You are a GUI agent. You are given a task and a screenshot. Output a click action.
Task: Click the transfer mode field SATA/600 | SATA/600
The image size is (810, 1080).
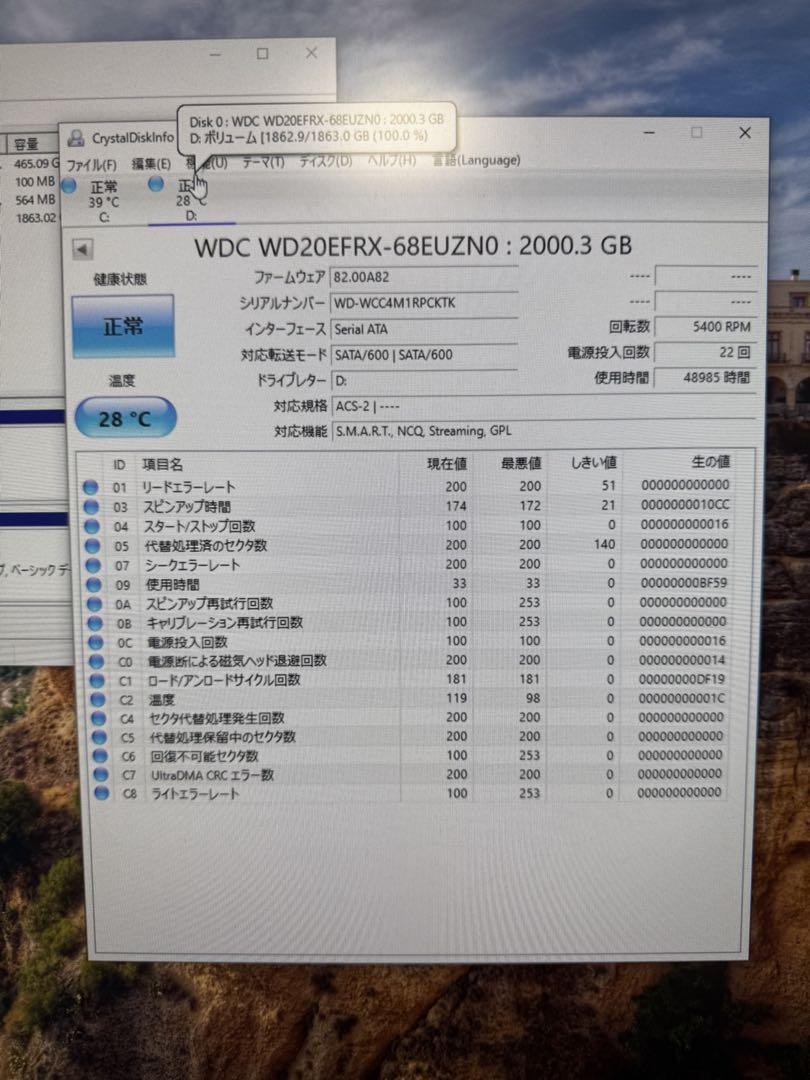click(x=424, y=355)
